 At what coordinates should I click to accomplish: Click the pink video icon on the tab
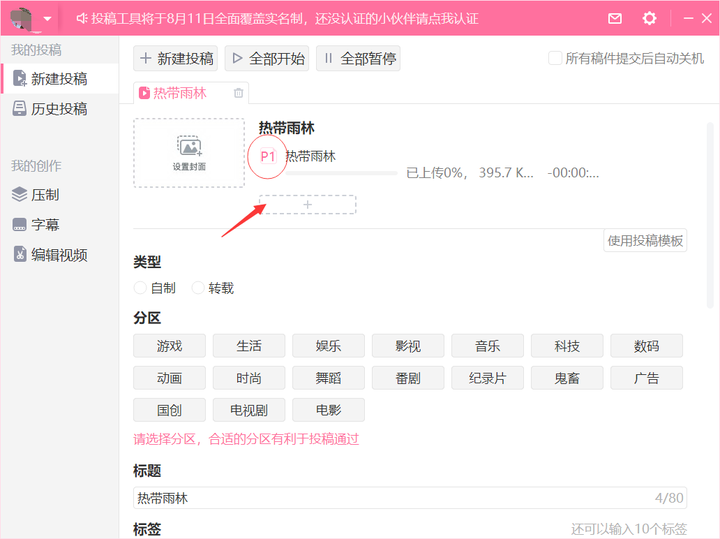(x=144, y=93)
